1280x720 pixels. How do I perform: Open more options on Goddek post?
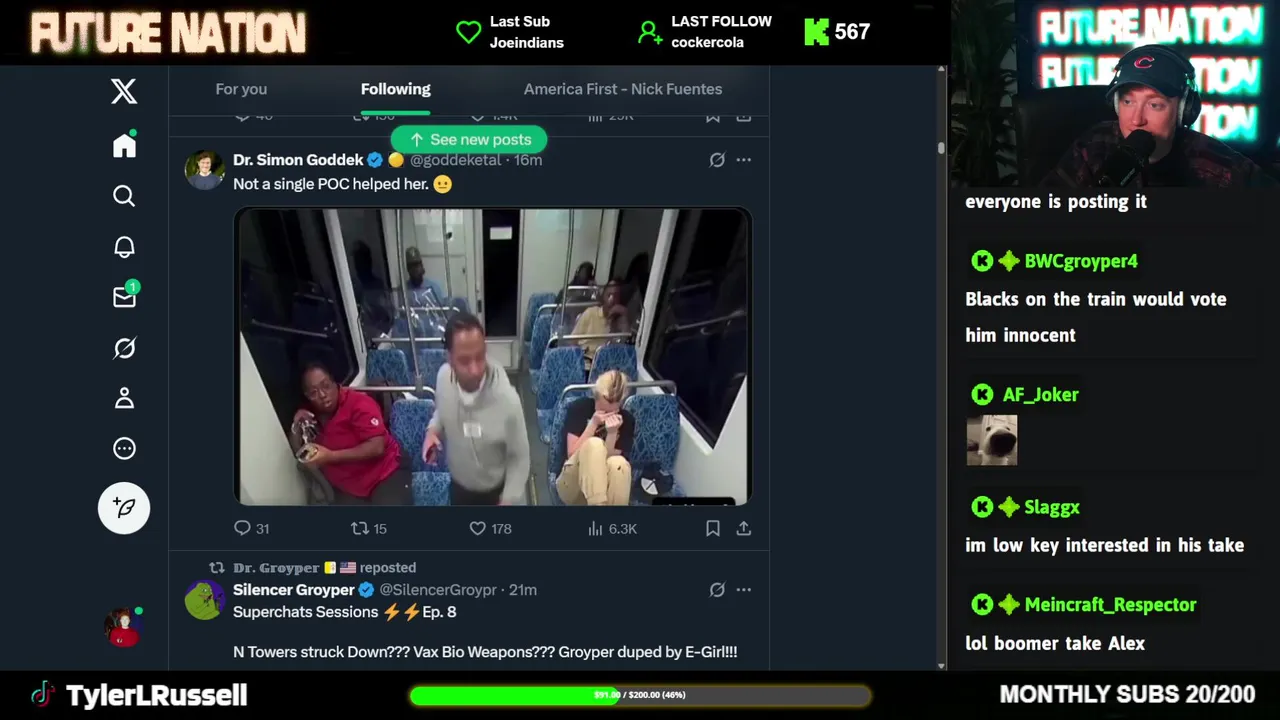coord(744,160)
